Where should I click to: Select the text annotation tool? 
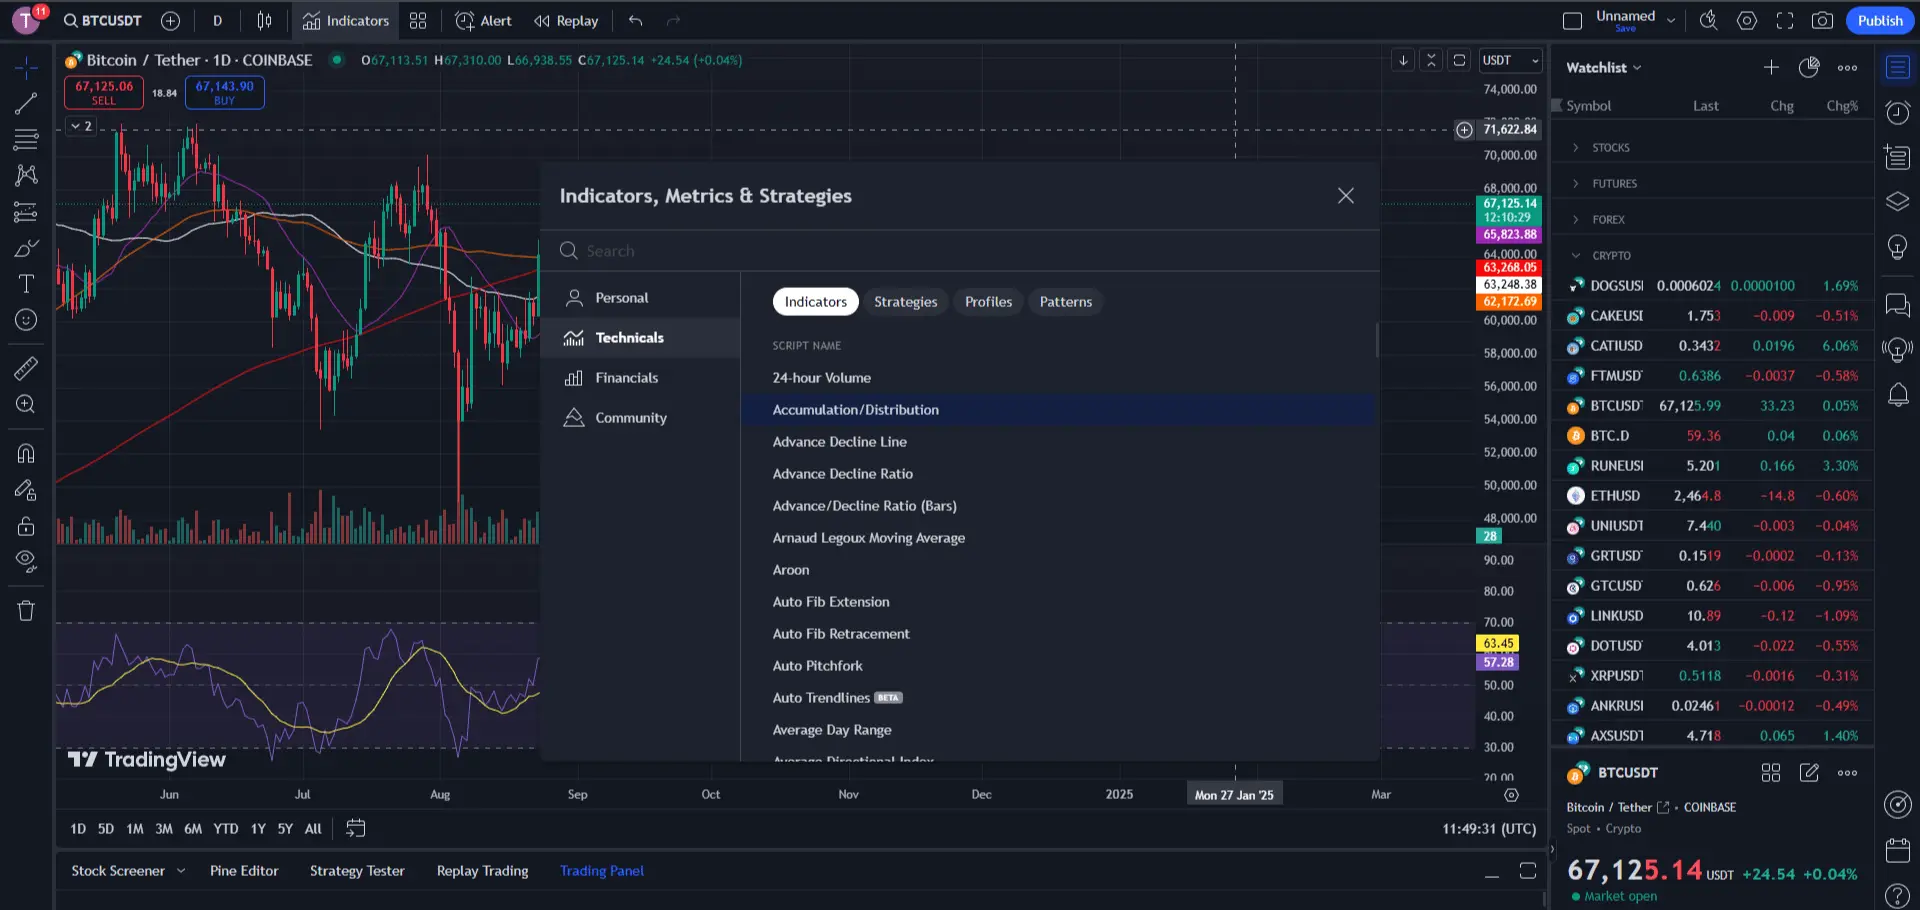coord(26,284)
